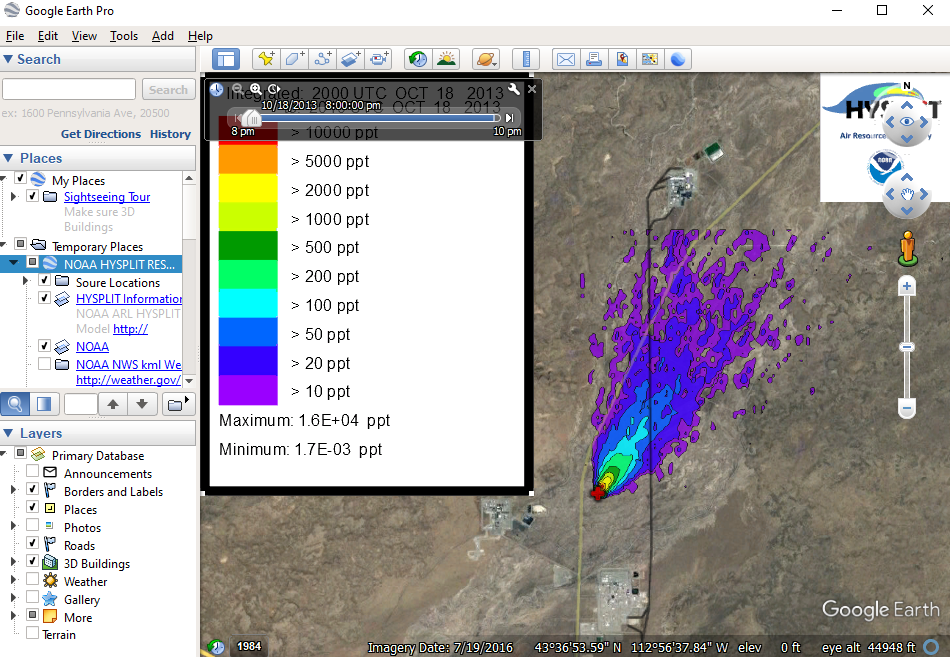
Task: Click the zoom in plus button
Action: point(906,287)
